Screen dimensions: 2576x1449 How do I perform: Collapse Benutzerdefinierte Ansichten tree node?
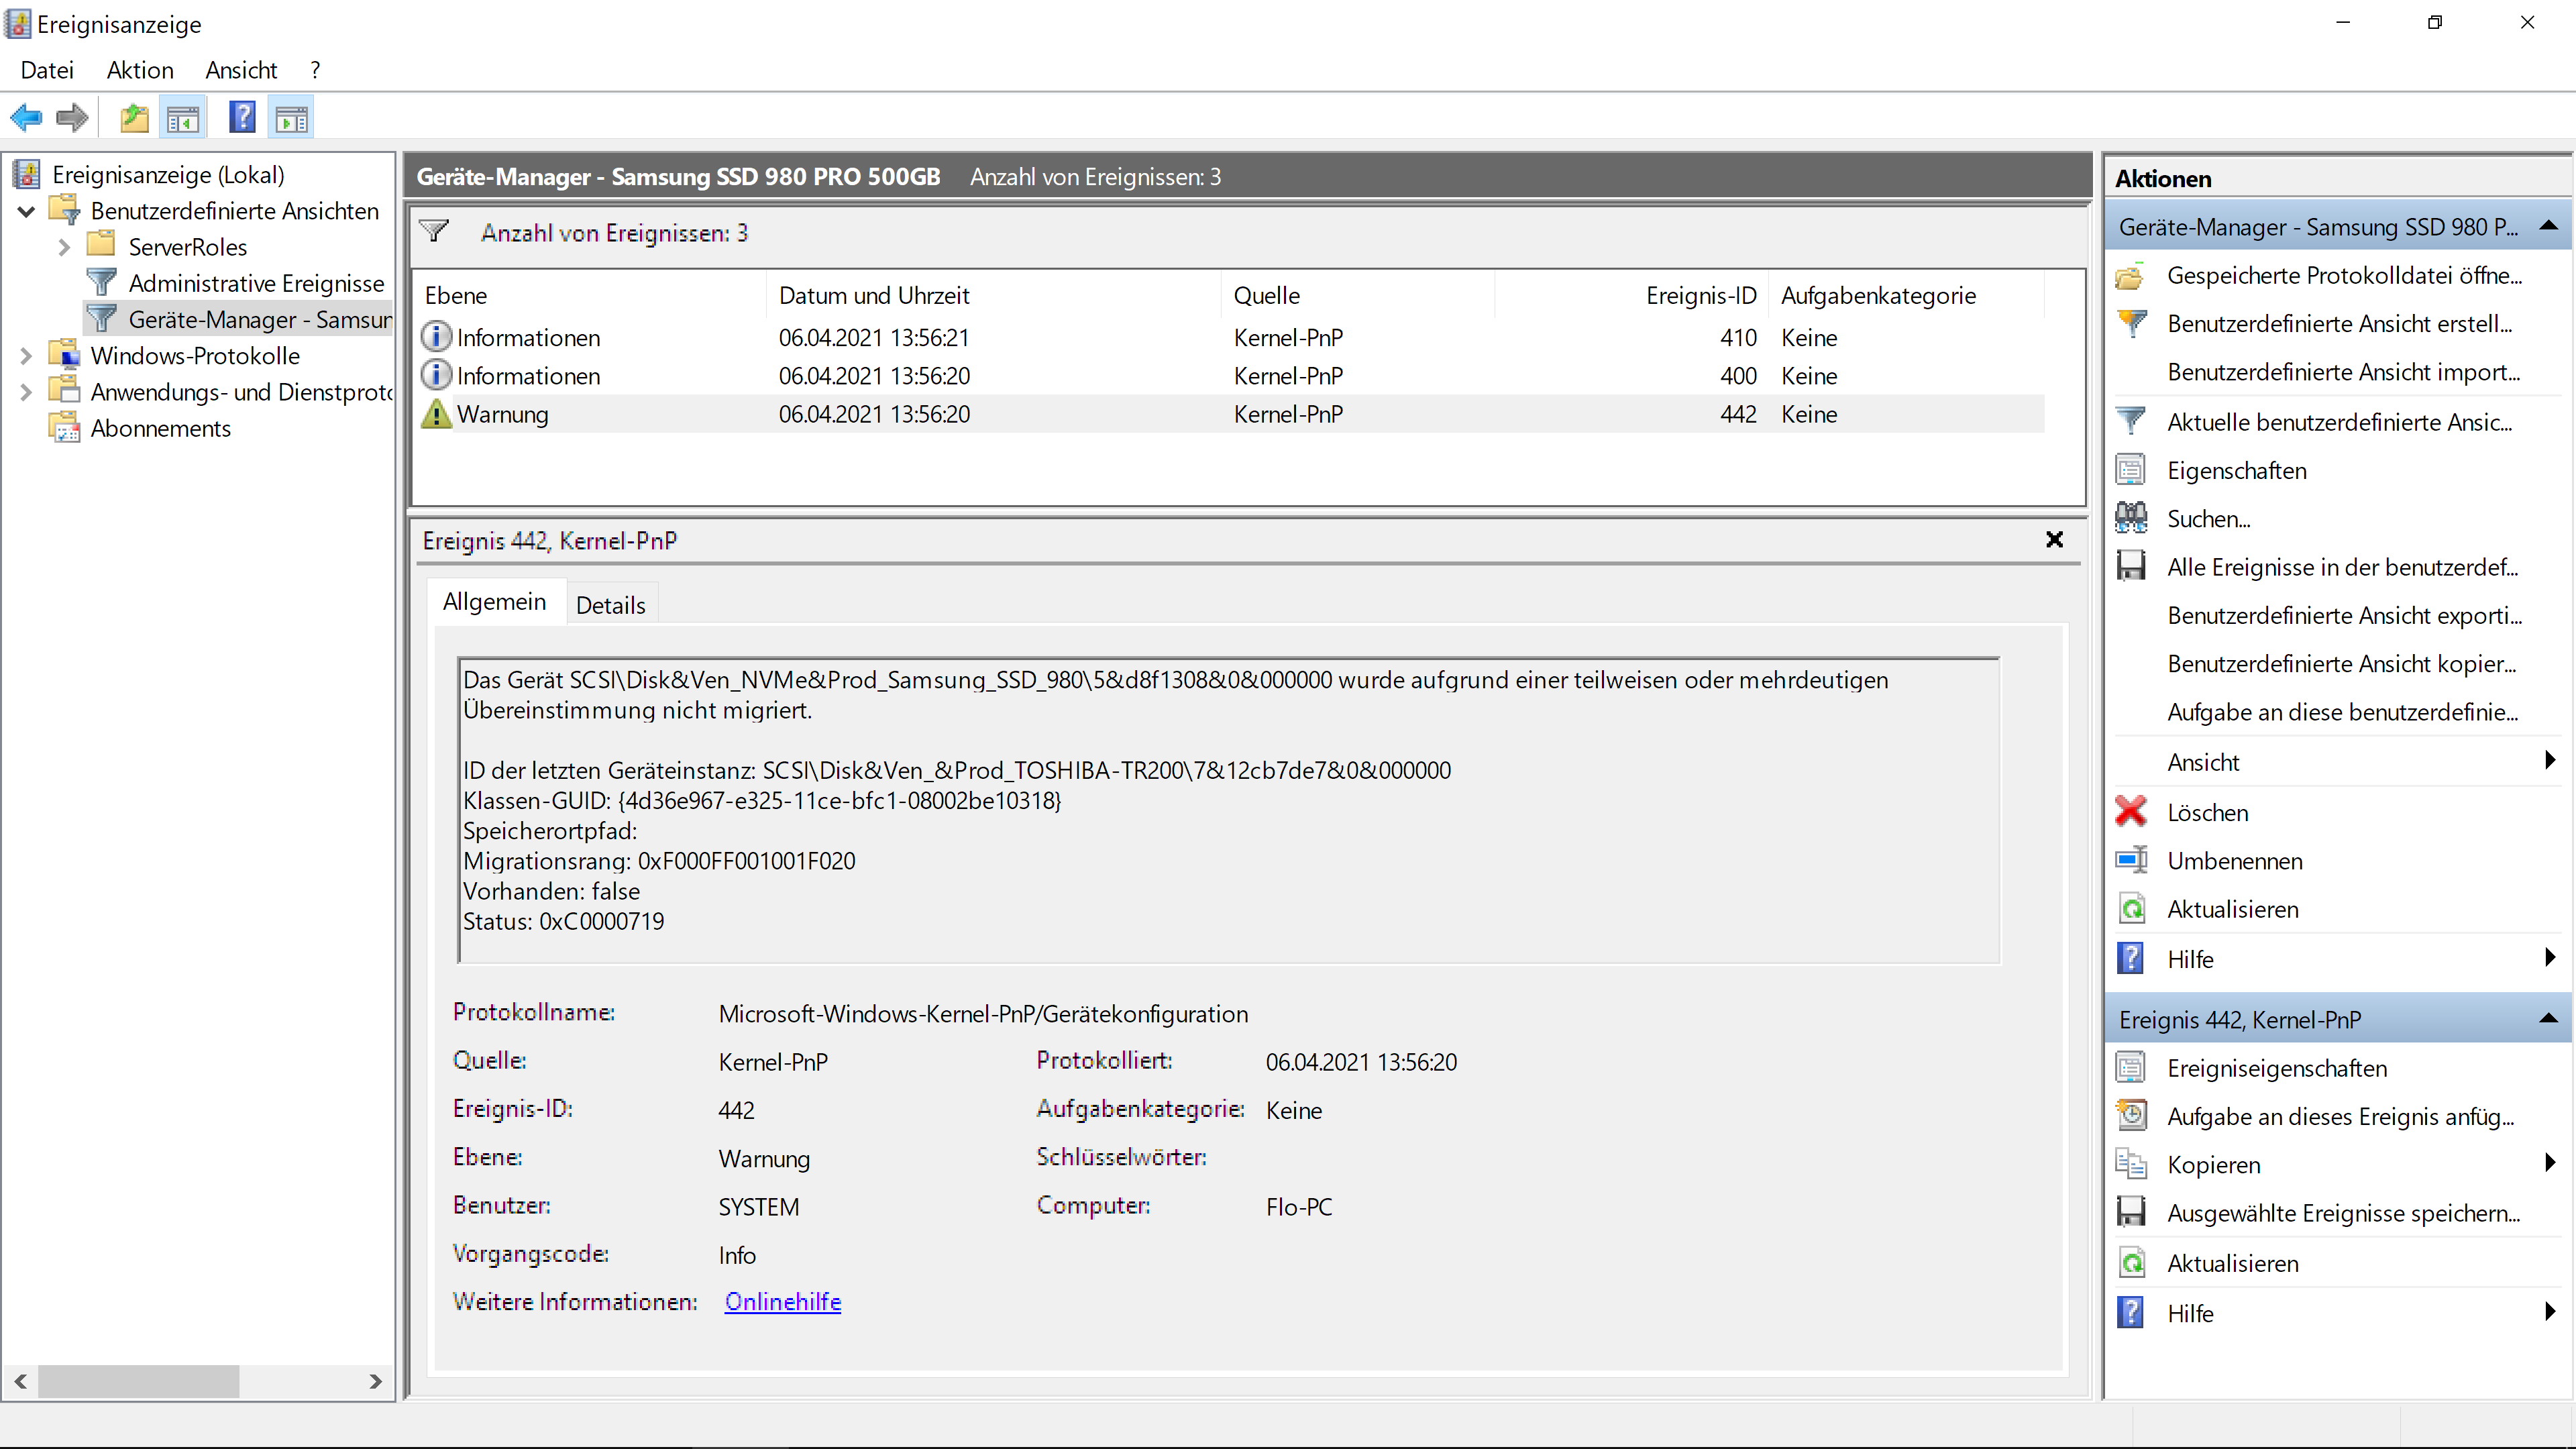[x=27, y=211]
